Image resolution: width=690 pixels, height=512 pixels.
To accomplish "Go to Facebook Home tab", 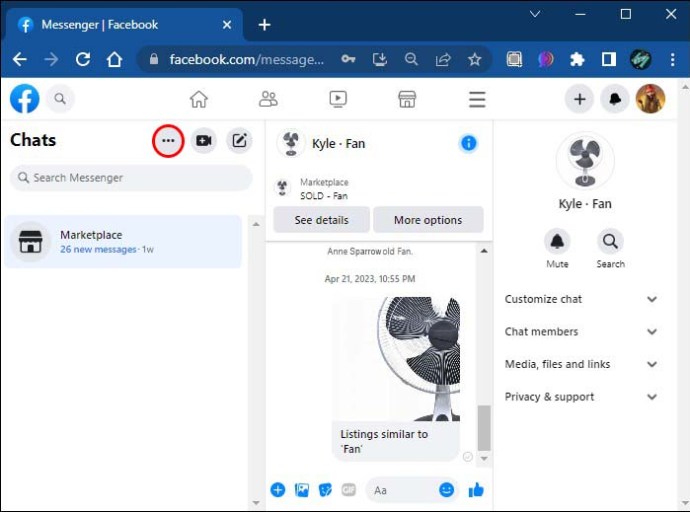I will pyautogui.click(x=199, y=99).
